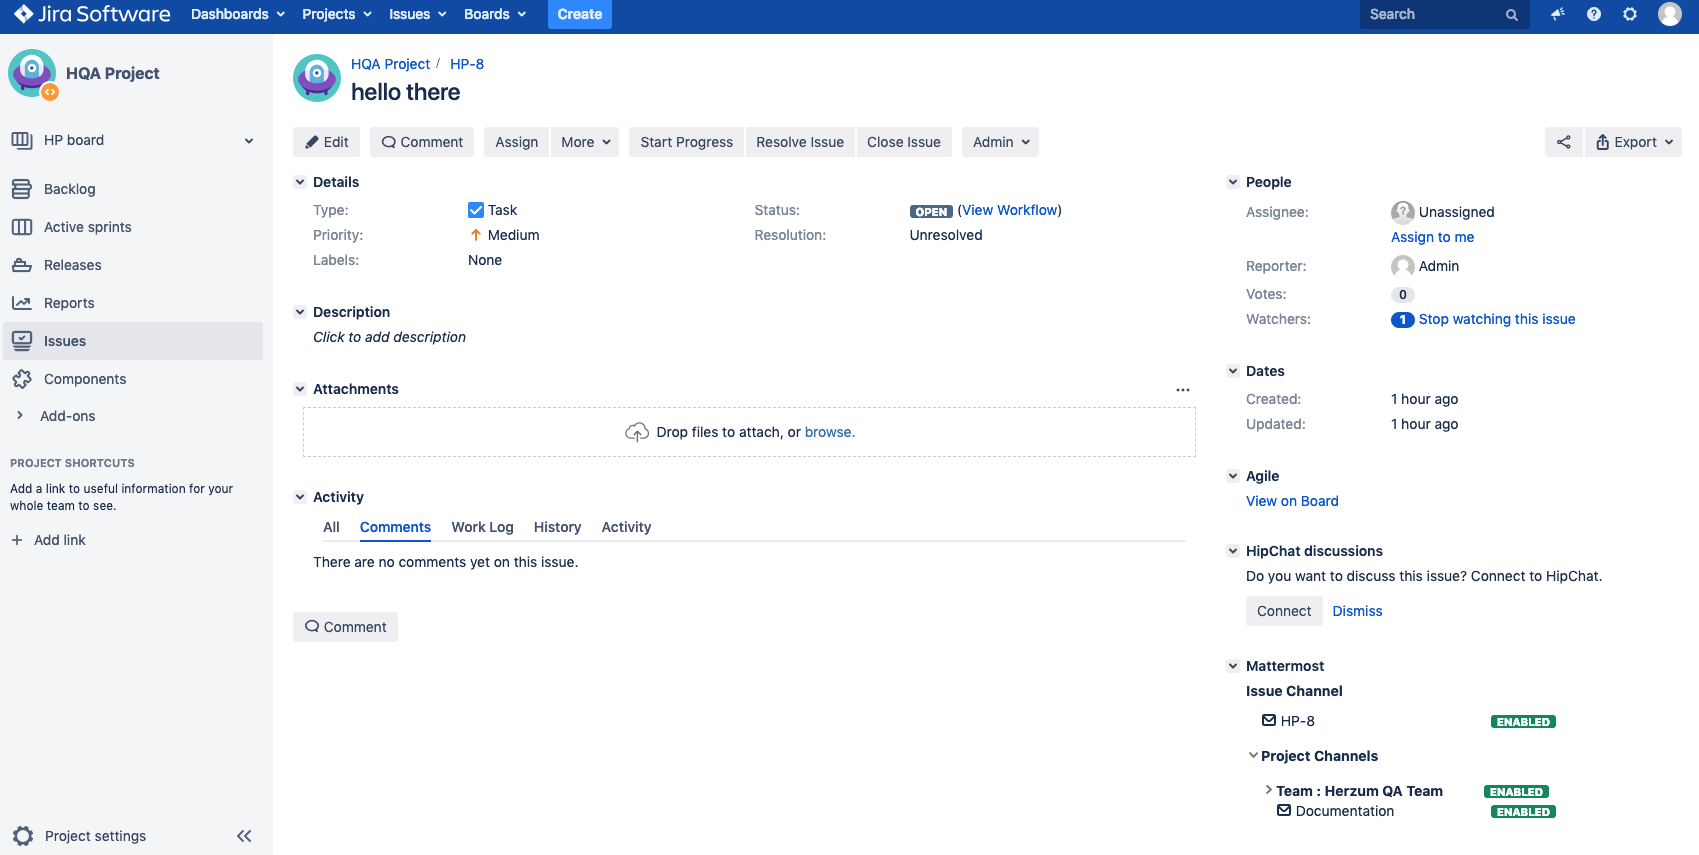Open the History tab
The image size is (1699, 855).
(557, 527)
